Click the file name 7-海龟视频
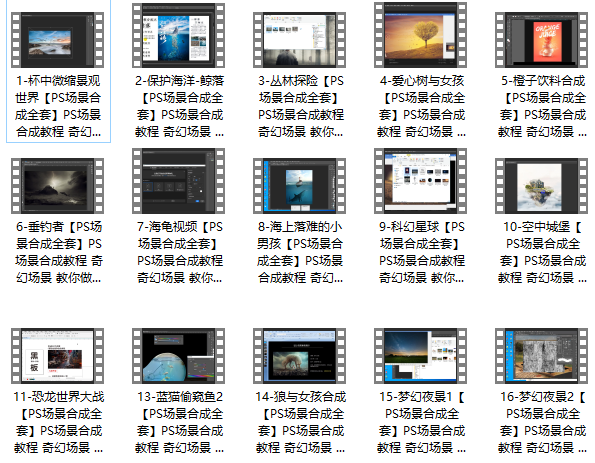595x463 pixels. pos(179,252)
